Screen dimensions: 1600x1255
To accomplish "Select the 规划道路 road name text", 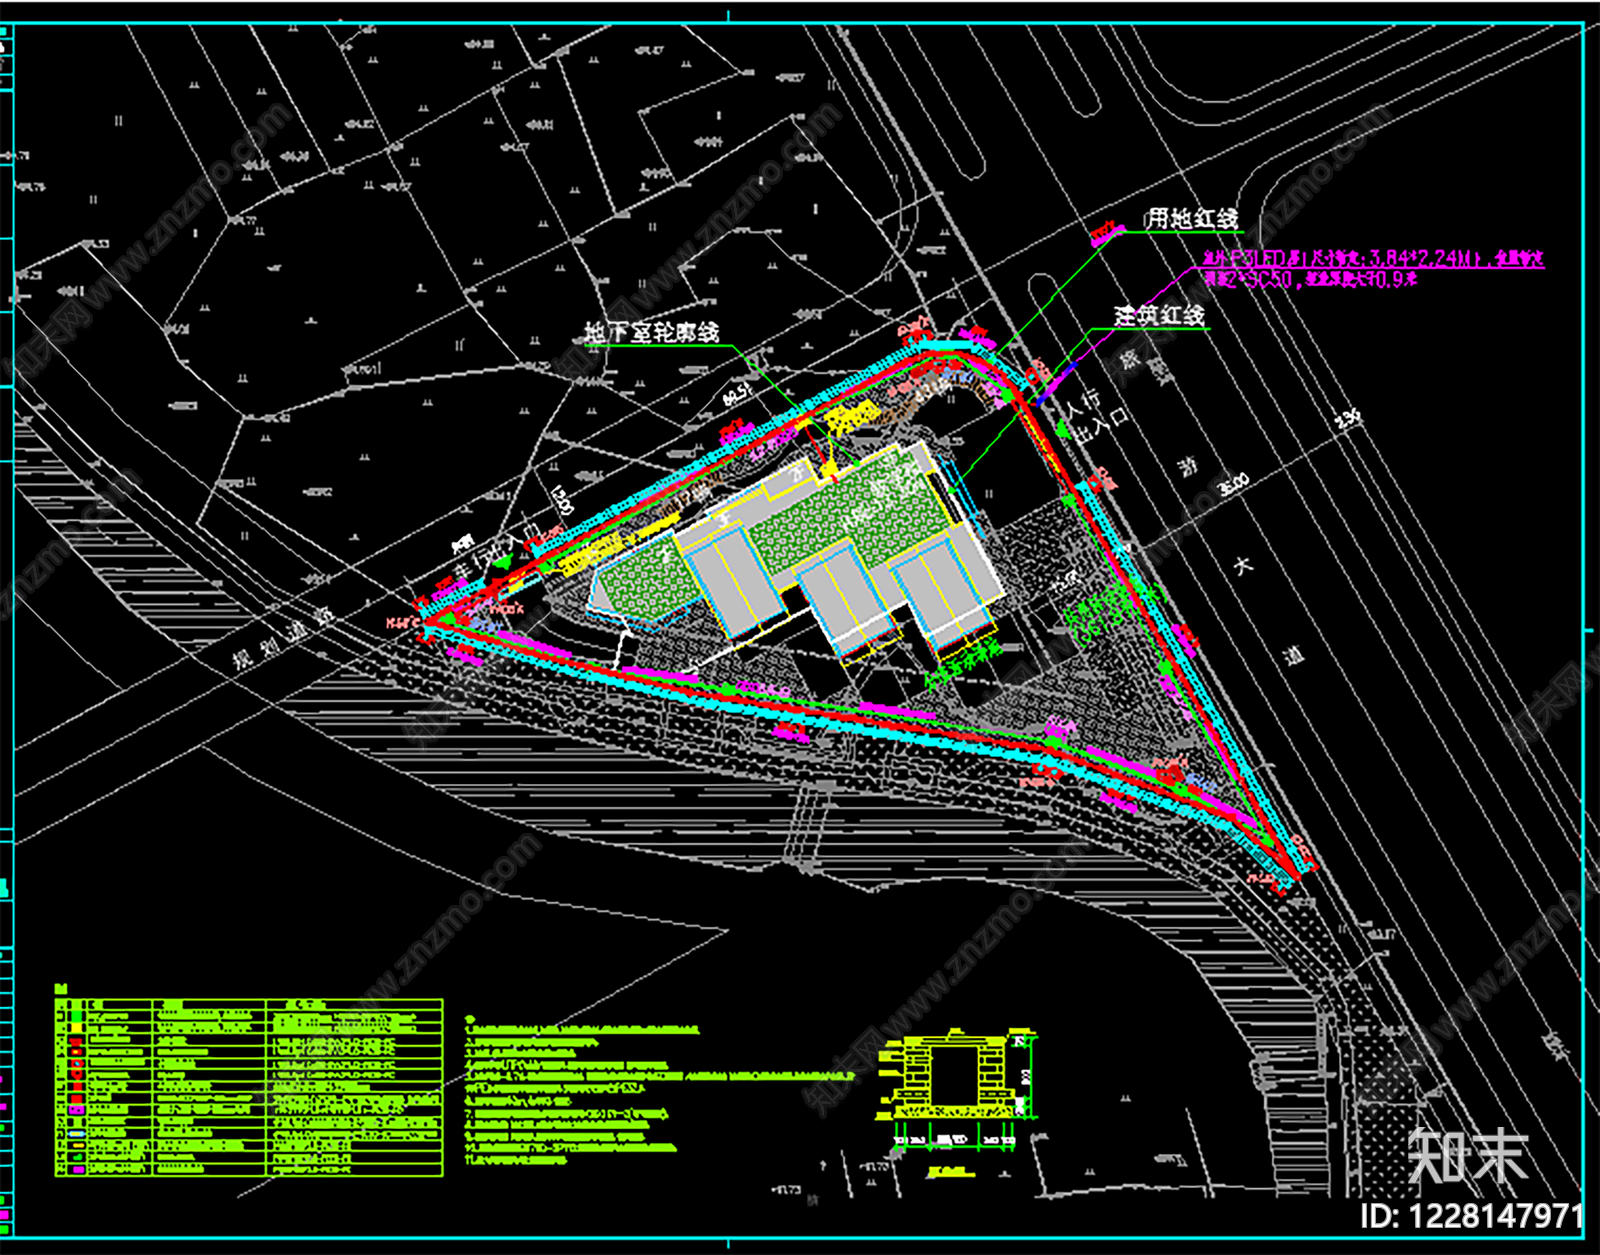I will coord(283,640).
